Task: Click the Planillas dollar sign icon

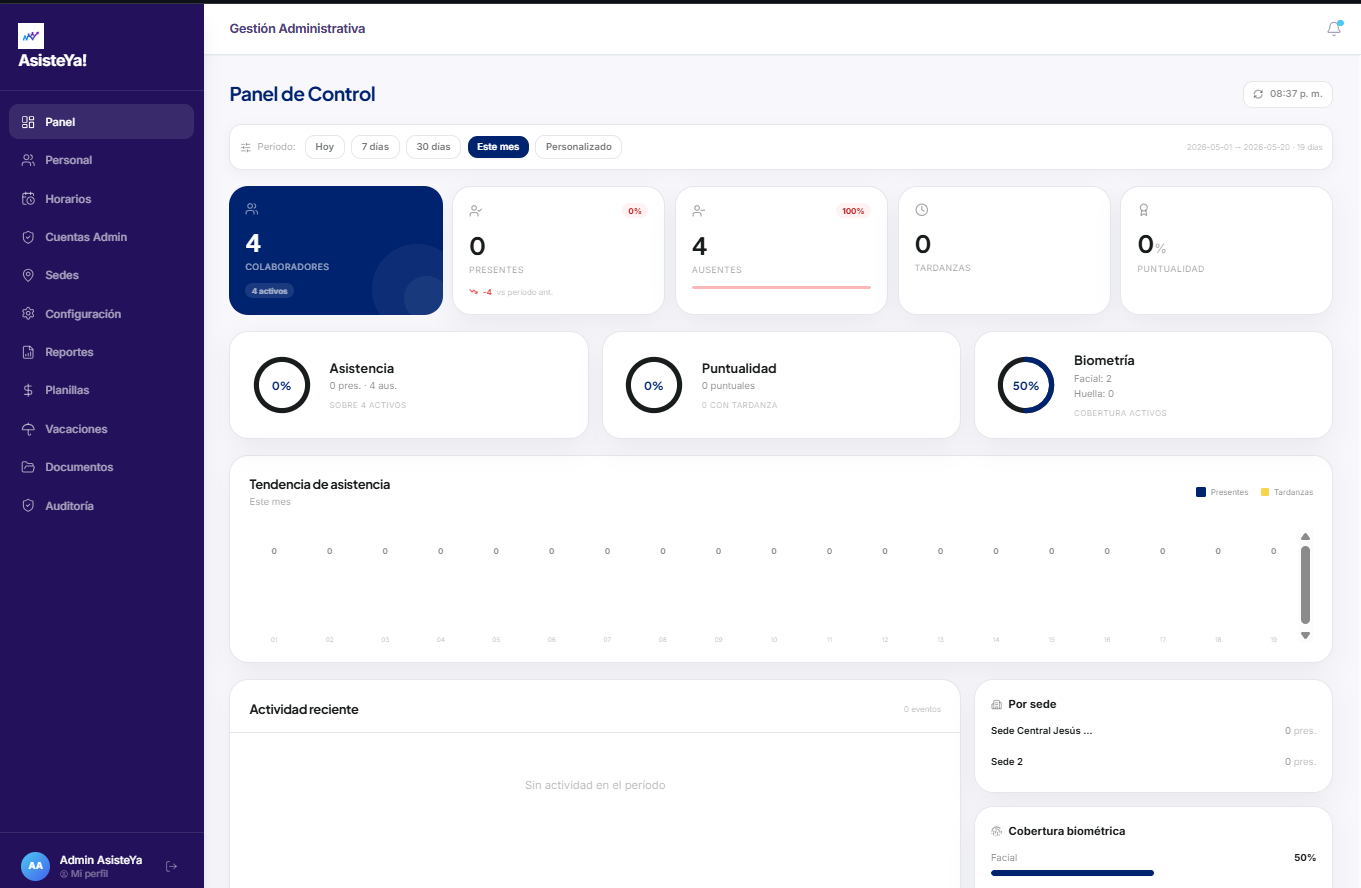Action: pyautogui.click(x=28, y=390)
